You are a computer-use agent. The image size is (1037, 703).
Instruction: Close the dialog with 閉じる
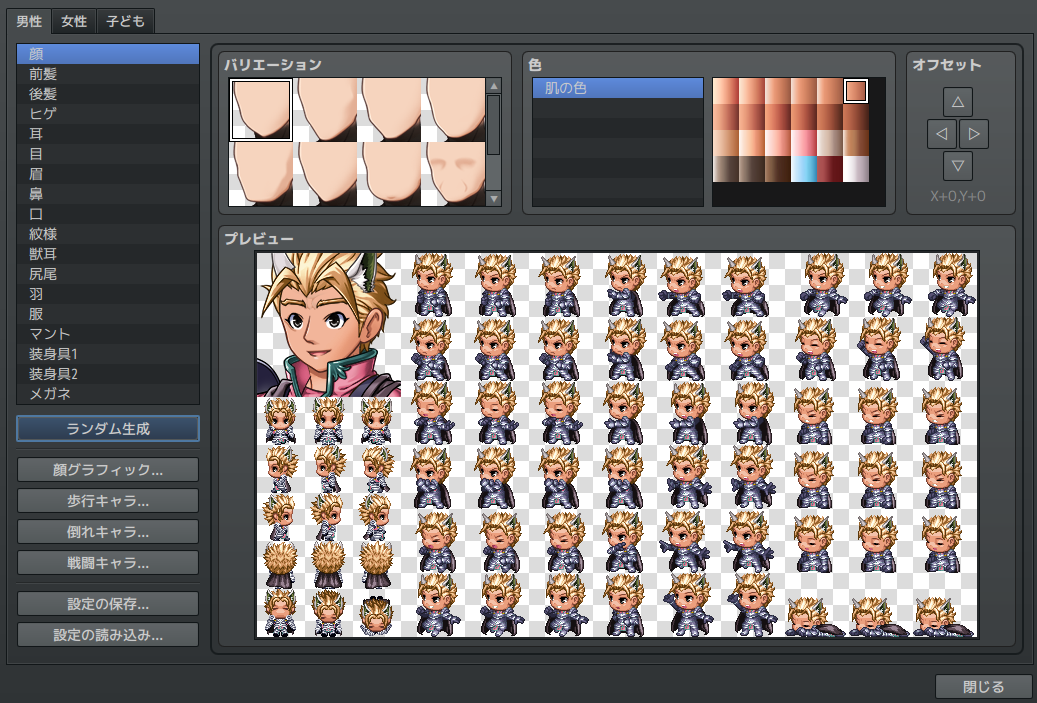click(983, 687)
